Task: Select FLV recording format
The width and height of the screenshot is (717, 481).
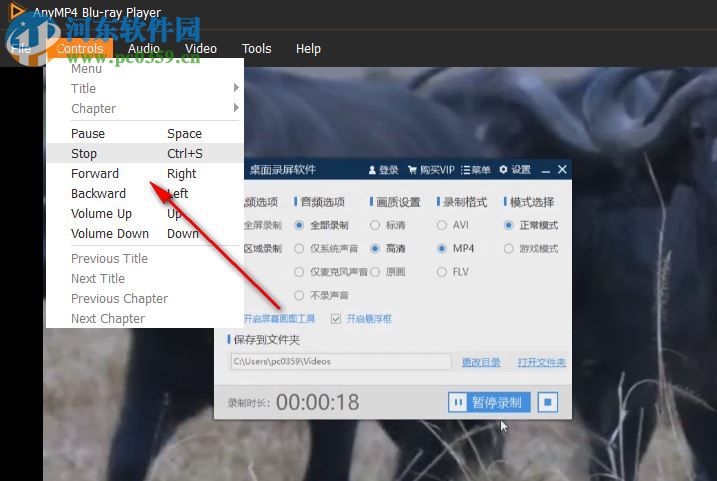Action: click(442, 272)
